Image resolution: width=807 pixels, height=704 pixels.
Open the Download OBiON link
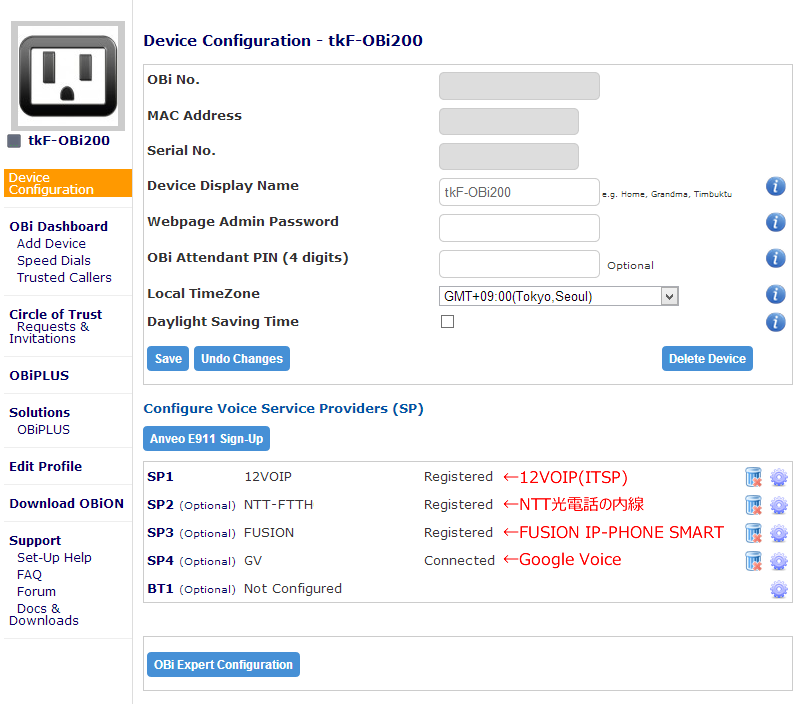click(66, 503)
